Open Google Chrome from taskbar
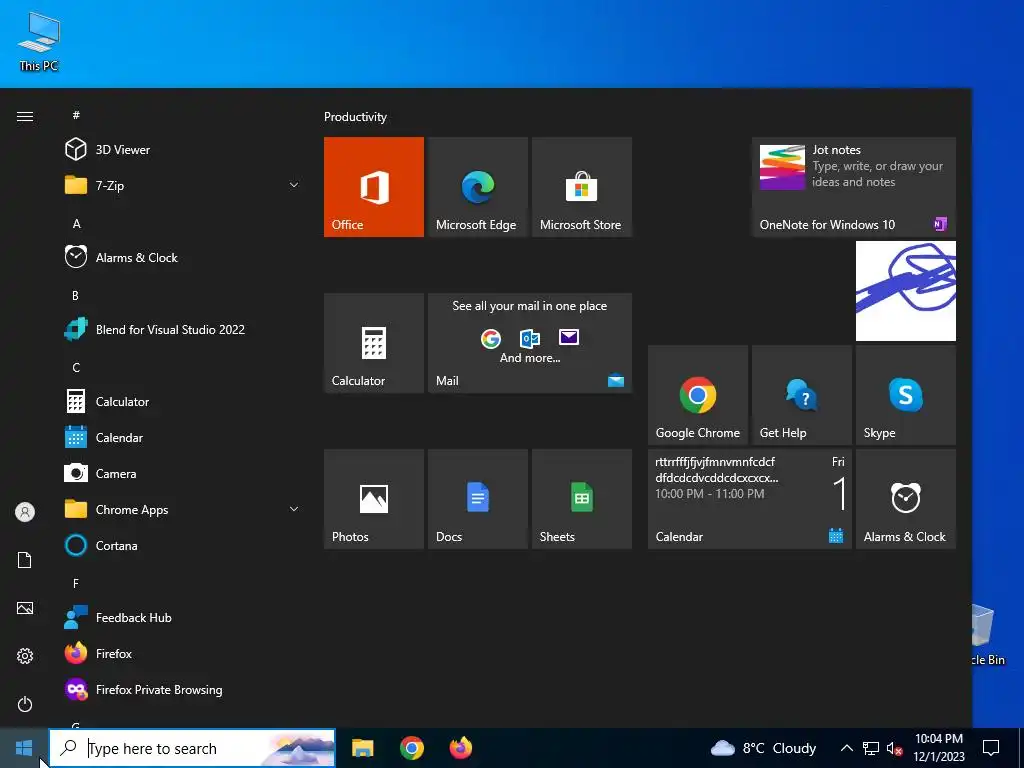Screen dimensions: 1024x768 tap(411, 748)
